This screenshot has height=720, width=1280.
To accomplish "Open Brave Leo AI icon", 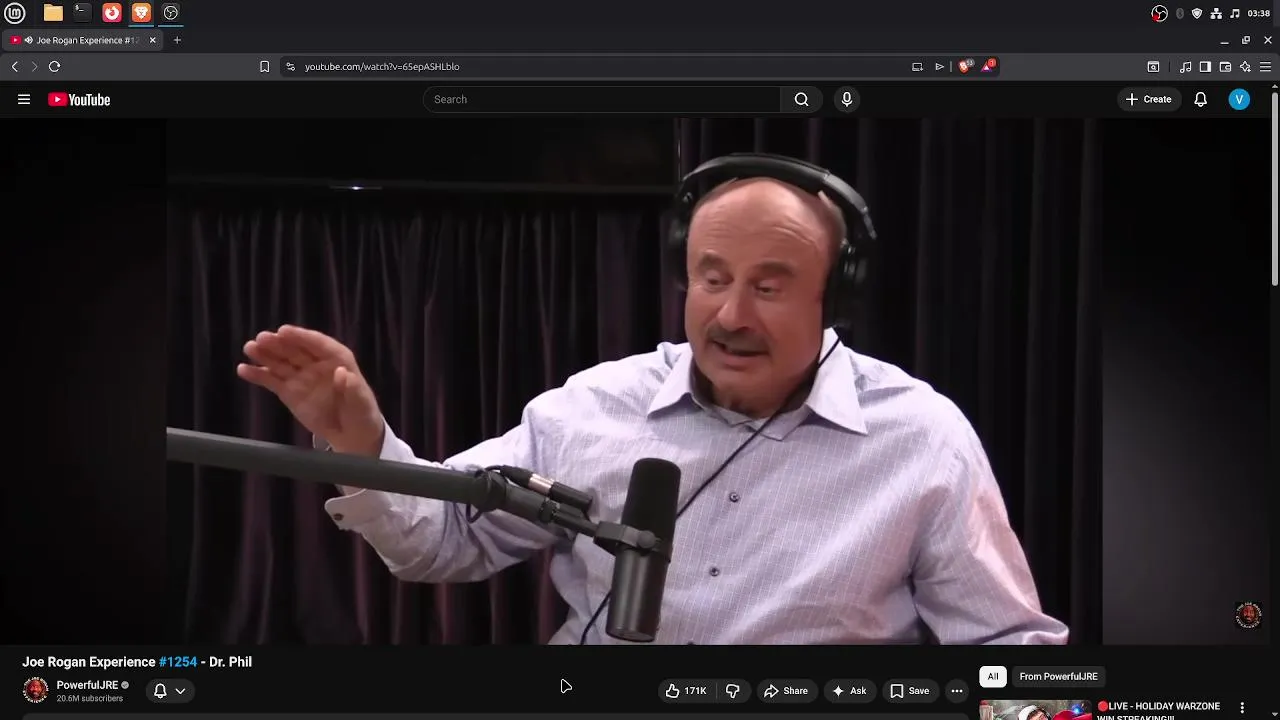I will pyautogui.click(x=1245, y=67).
